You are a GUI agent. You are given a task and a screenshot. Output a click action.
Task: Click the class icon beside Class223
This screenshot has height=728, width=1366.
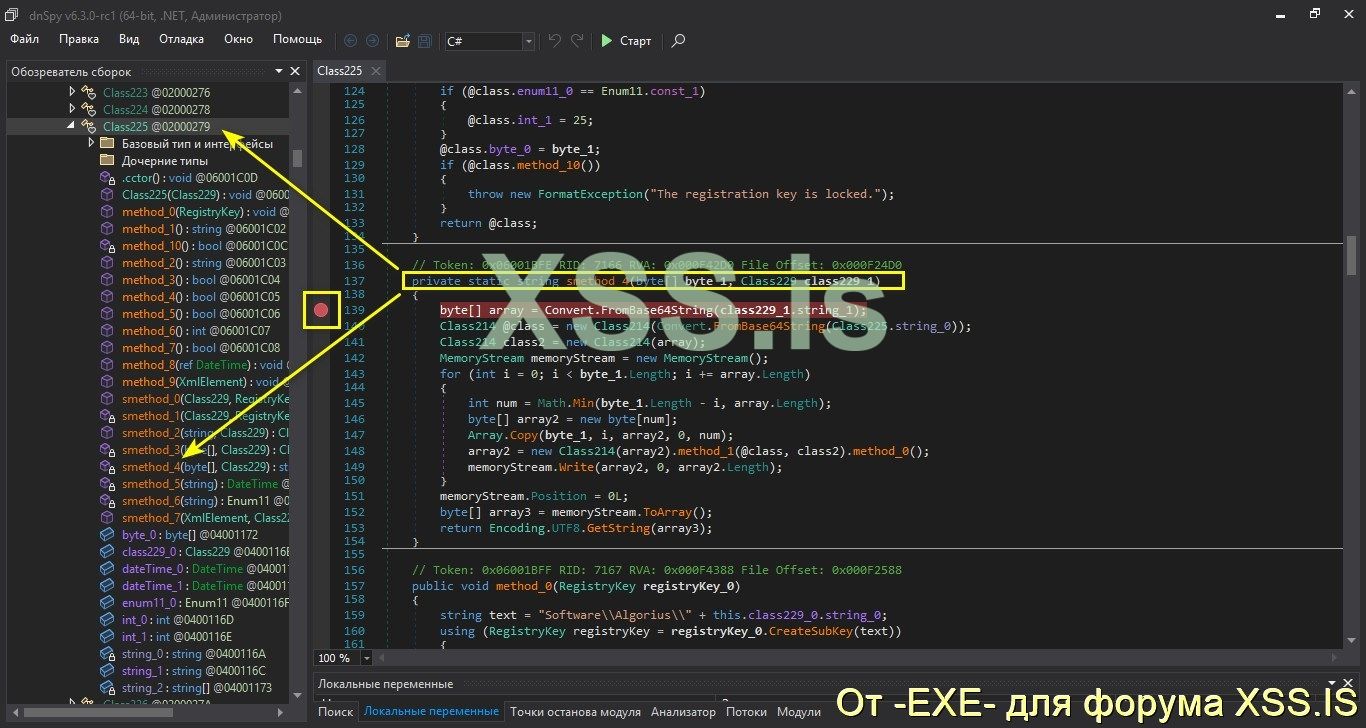pos(89,92)
